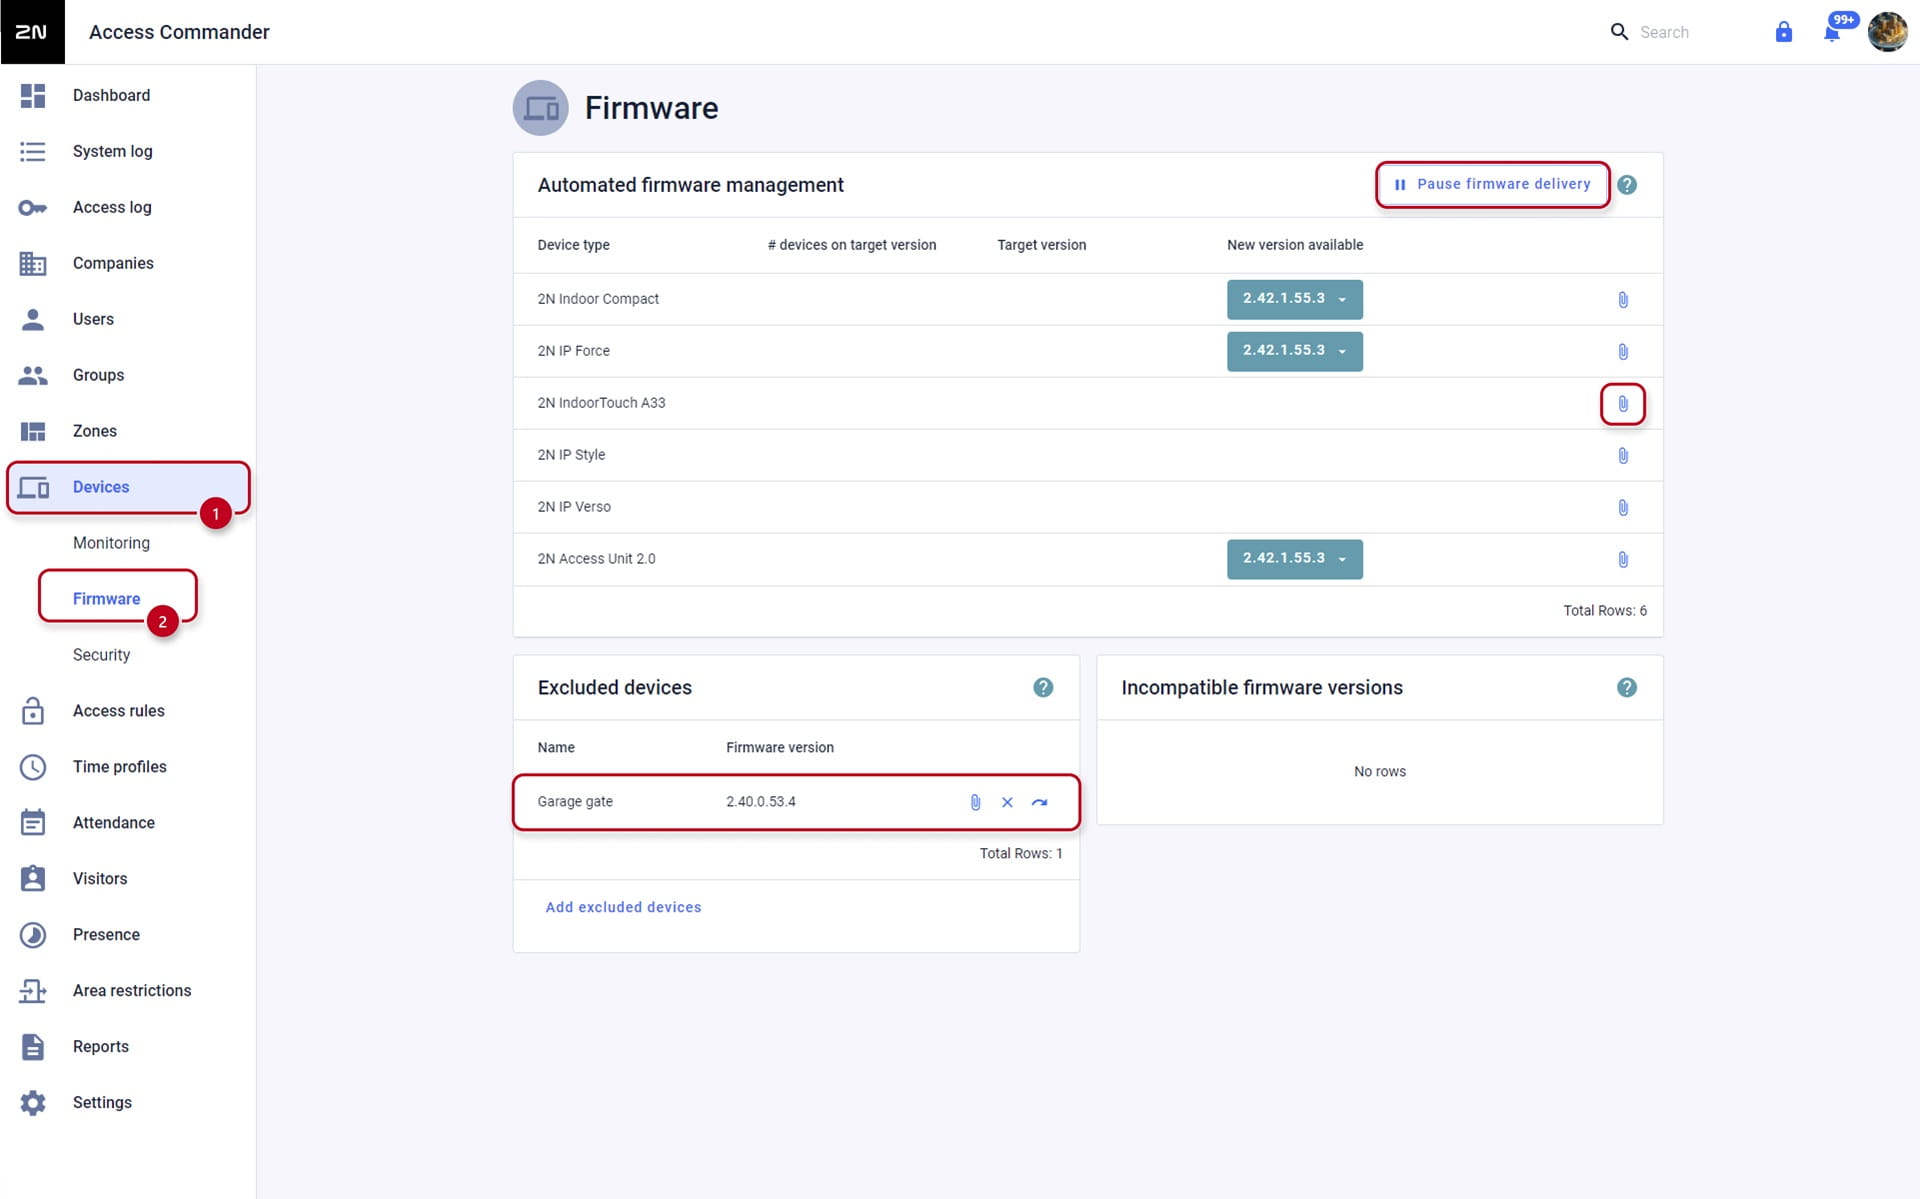Click the Groups people icon
Screen dimensions: 1920x1199
click(x=32, y=375)
